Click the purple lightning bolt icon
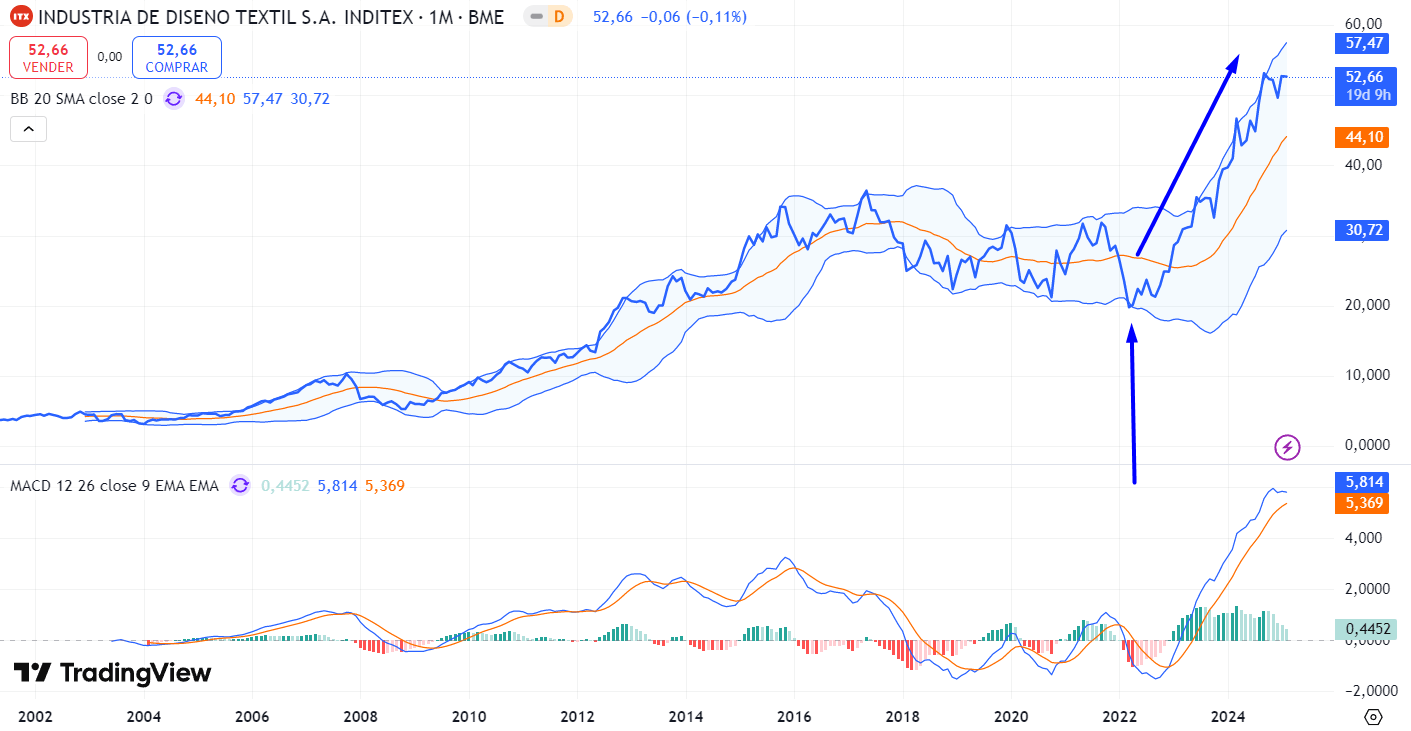The image size is (1411, 731). point(1287,447)
